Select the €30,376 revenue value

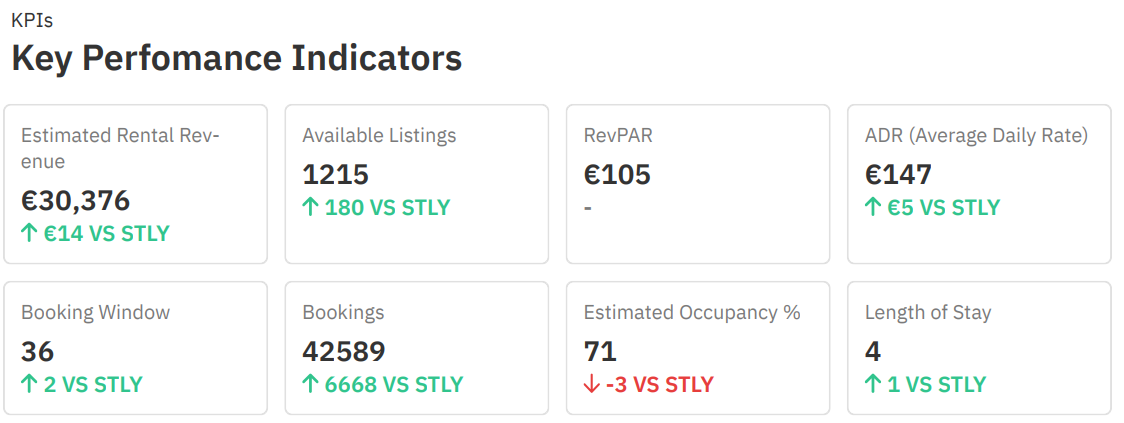(76, 200)
